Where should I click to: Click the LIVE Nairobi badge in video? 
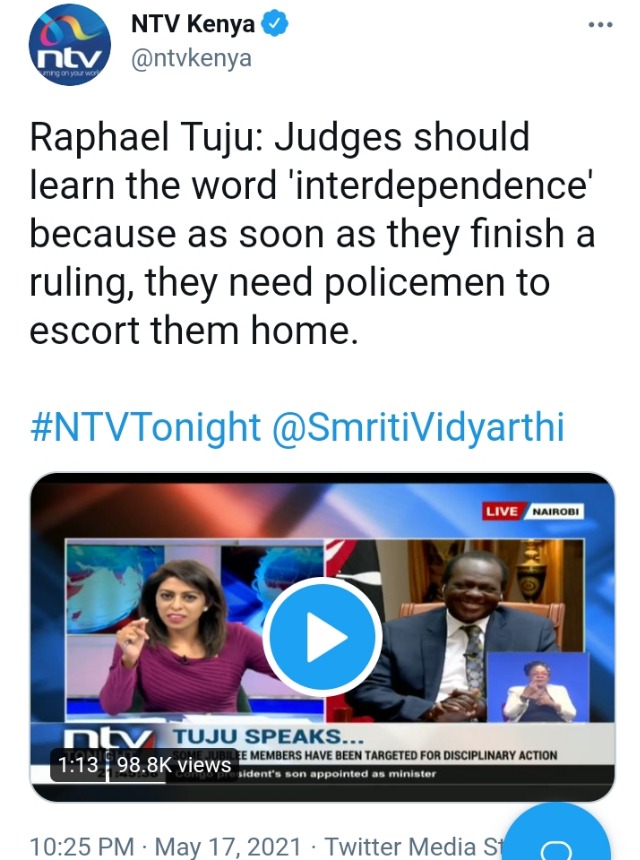(x=533, y=511)
